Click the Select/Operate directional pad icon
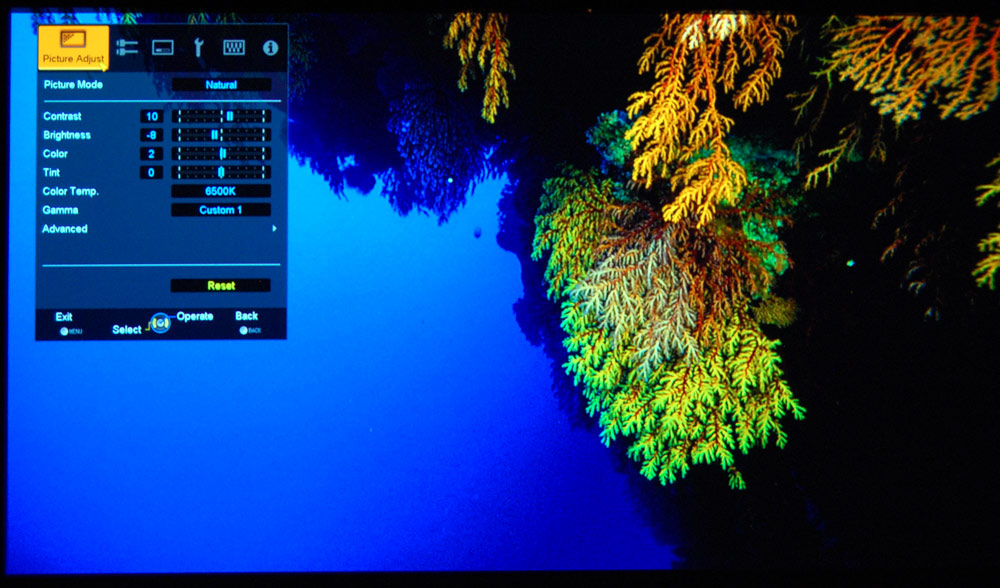The image size is (1000, 588). [160, 323]
